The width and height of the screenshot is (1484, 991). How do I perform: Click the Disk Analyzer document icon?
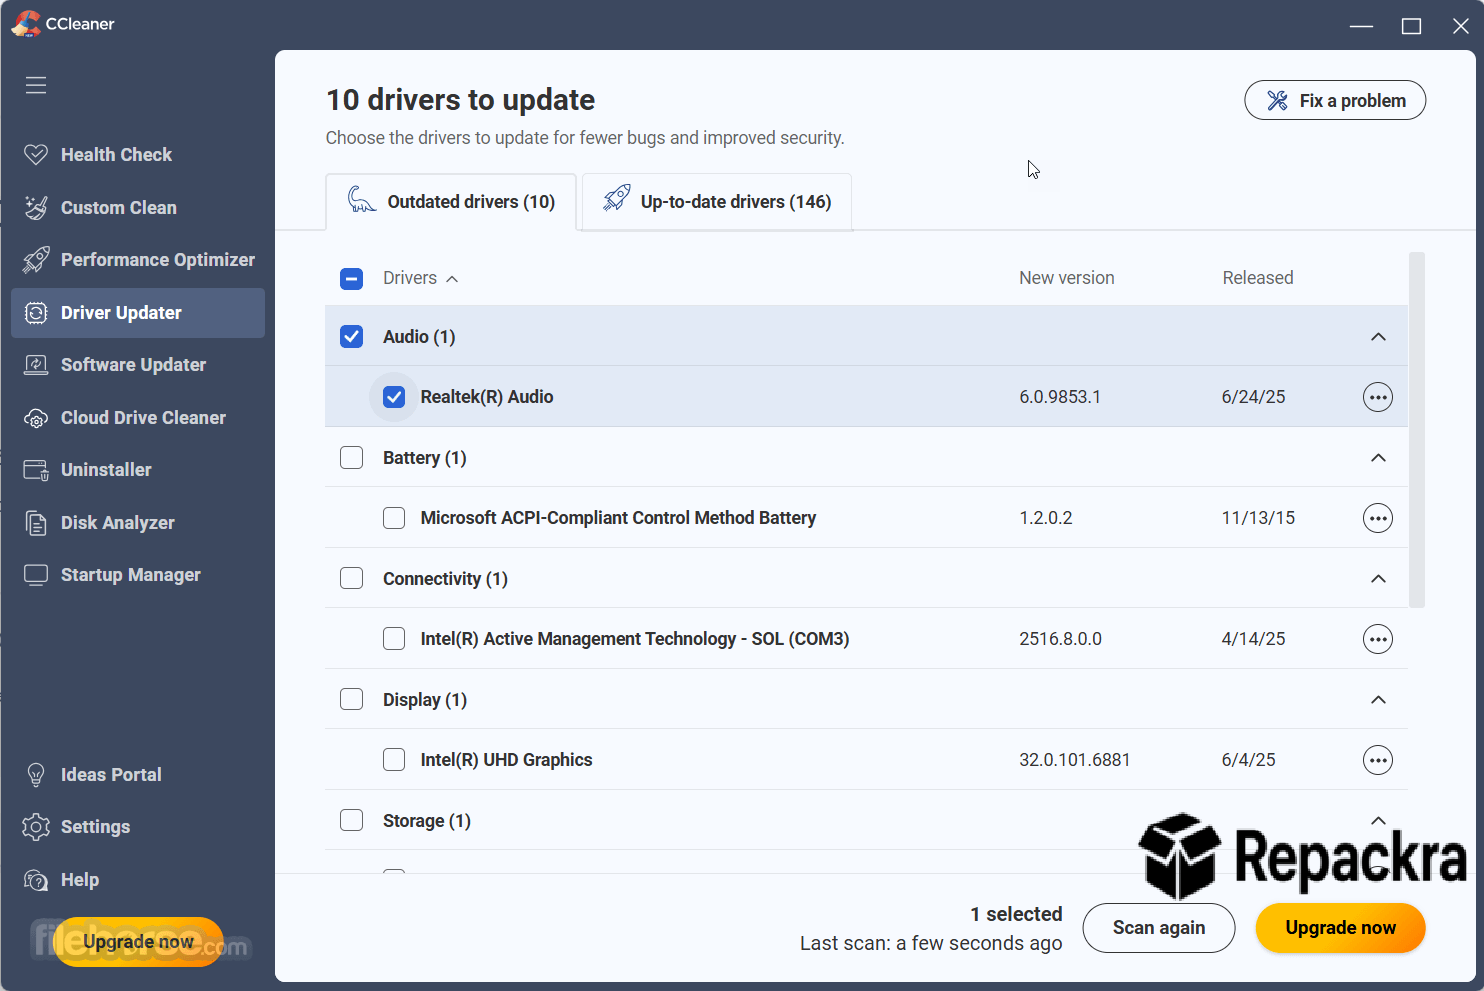pos(36,523)
